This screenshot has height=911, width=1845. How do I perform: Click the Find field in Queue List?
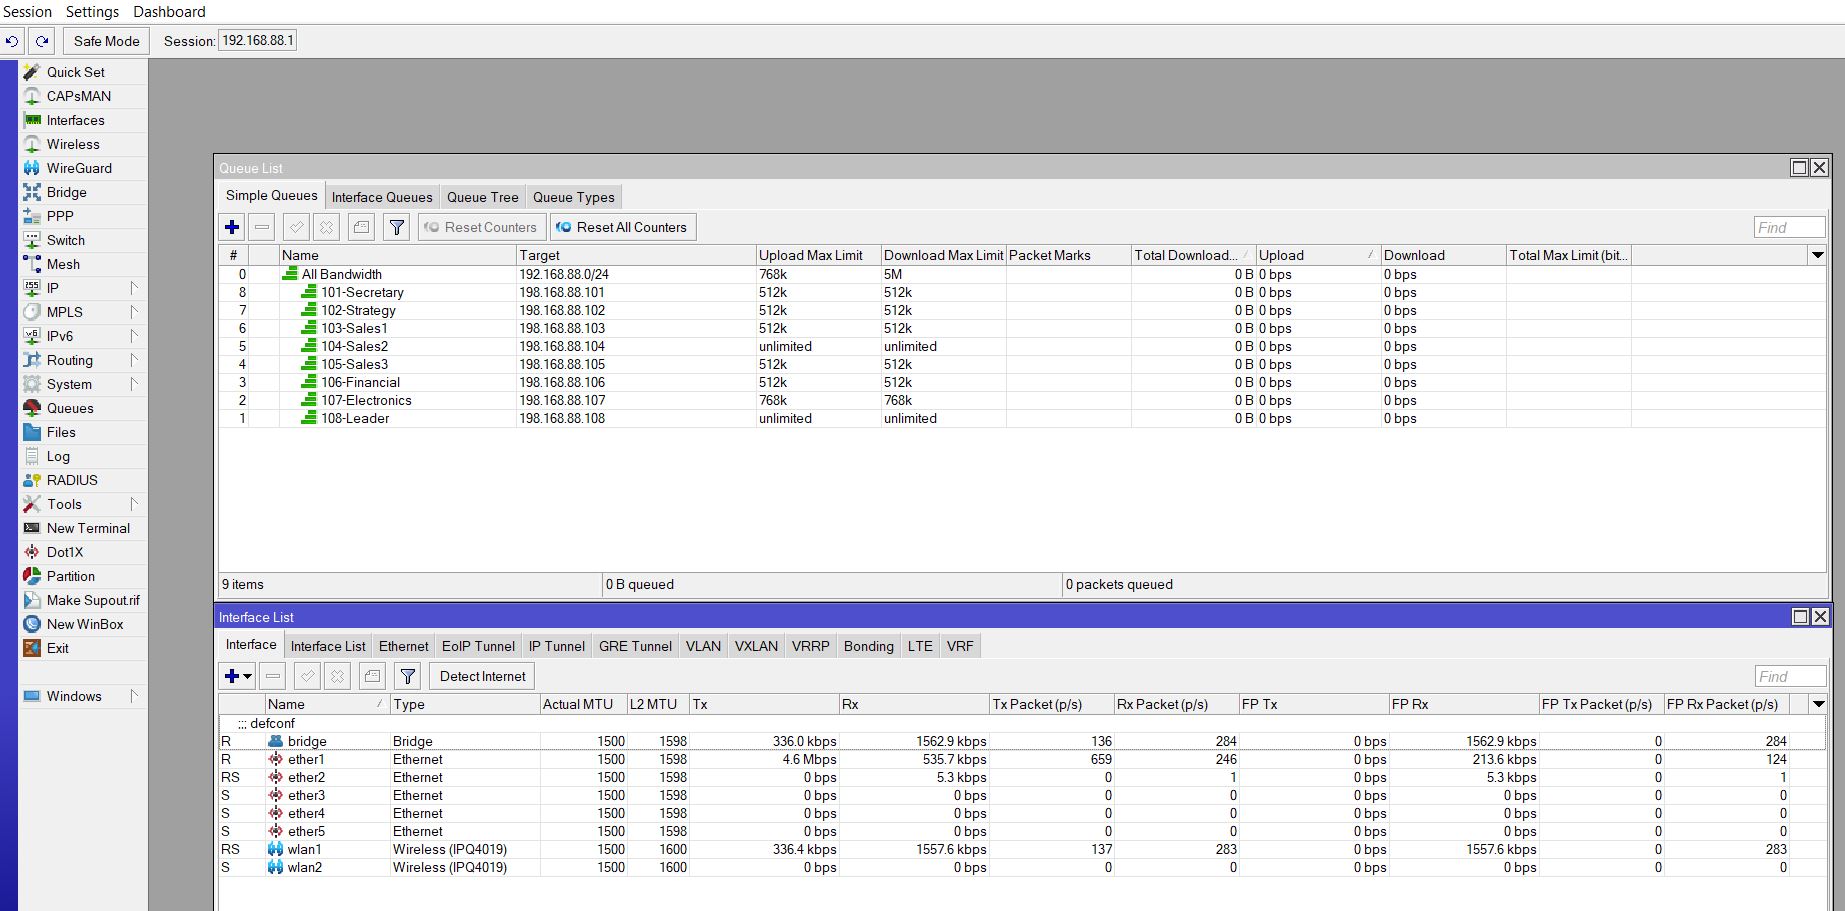1789,227
